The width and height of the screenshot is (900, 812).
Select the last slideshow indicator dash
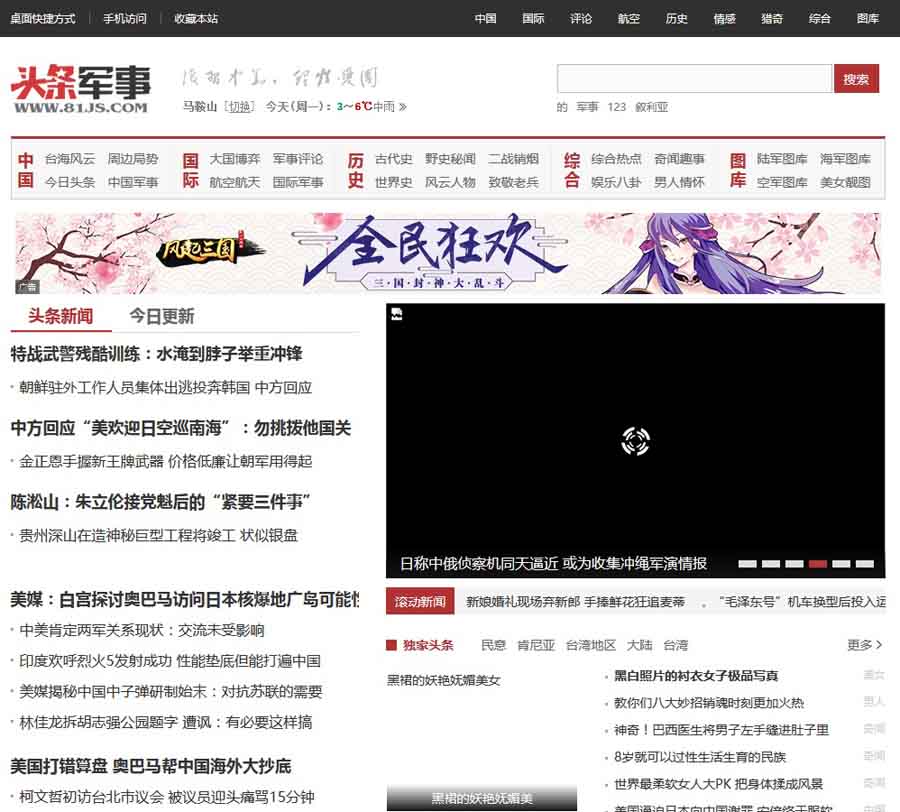tap(865, 564)
